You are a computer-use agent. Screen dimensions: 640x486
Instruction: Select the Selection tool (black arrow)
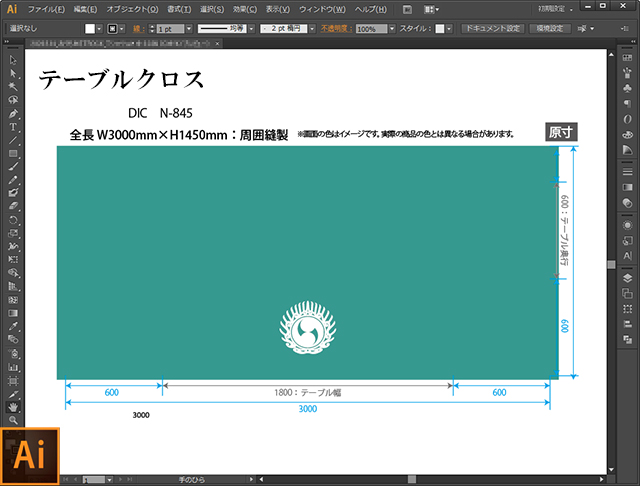(x=13, y=60)
